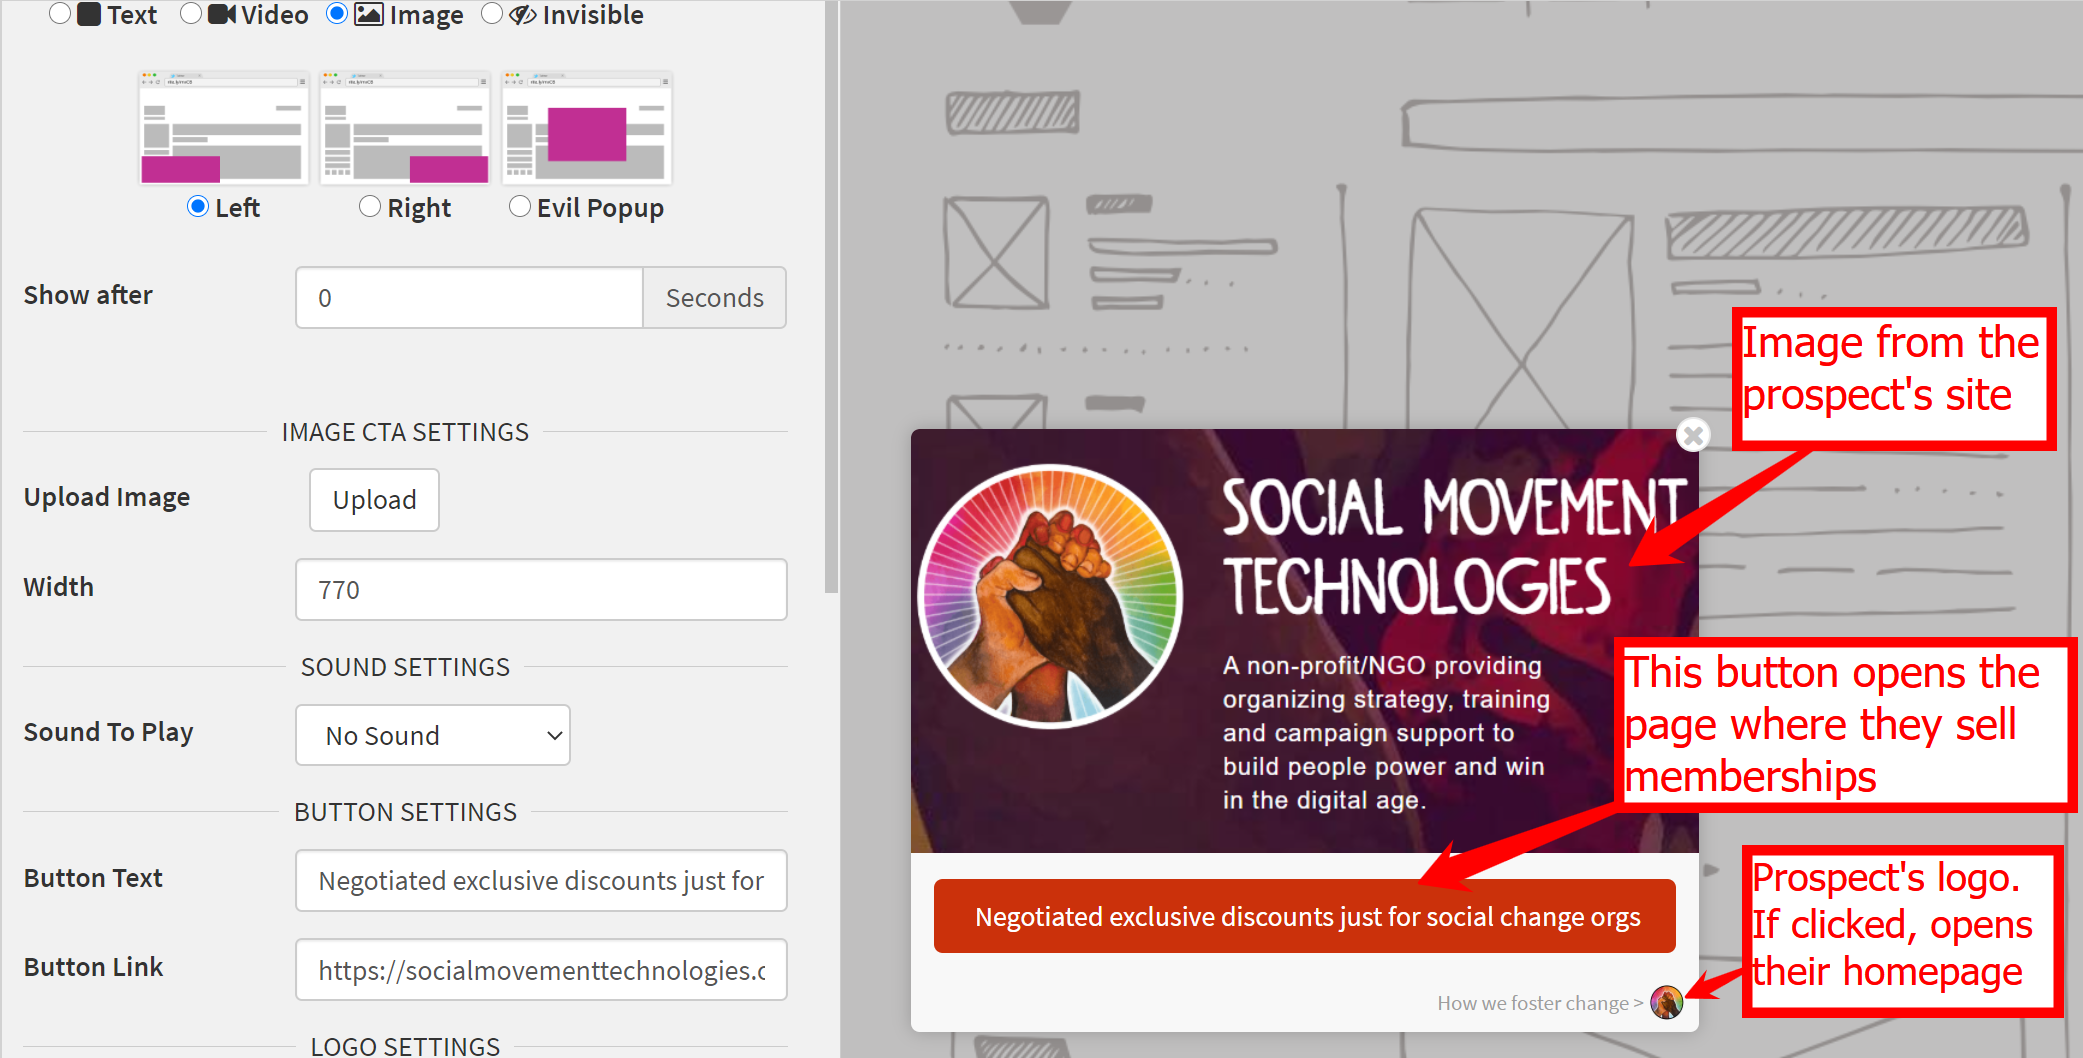Focus the Width input showing 770
The height and width of the screenshot is (1058, 2083).
click(541, 590)
